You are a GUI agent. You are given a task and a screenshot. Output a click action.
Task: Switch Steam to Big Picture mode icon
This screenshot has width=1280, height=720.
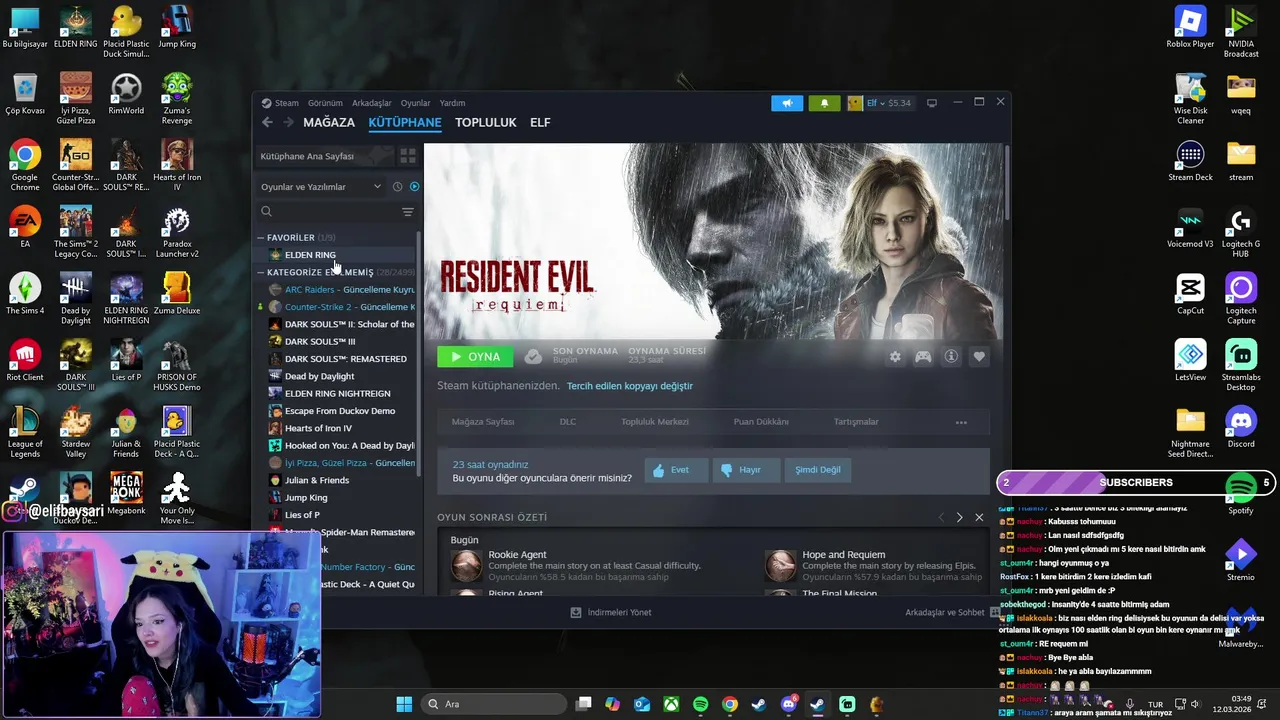click(x=931, y=103)
